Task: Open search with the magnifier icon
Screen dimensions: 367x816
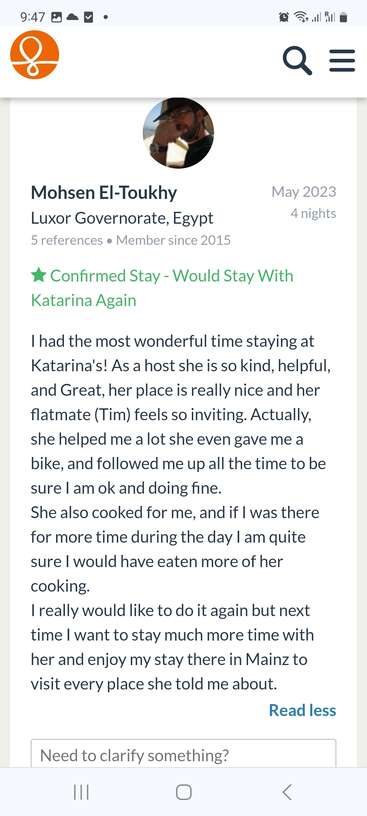Action: [297, 60]
